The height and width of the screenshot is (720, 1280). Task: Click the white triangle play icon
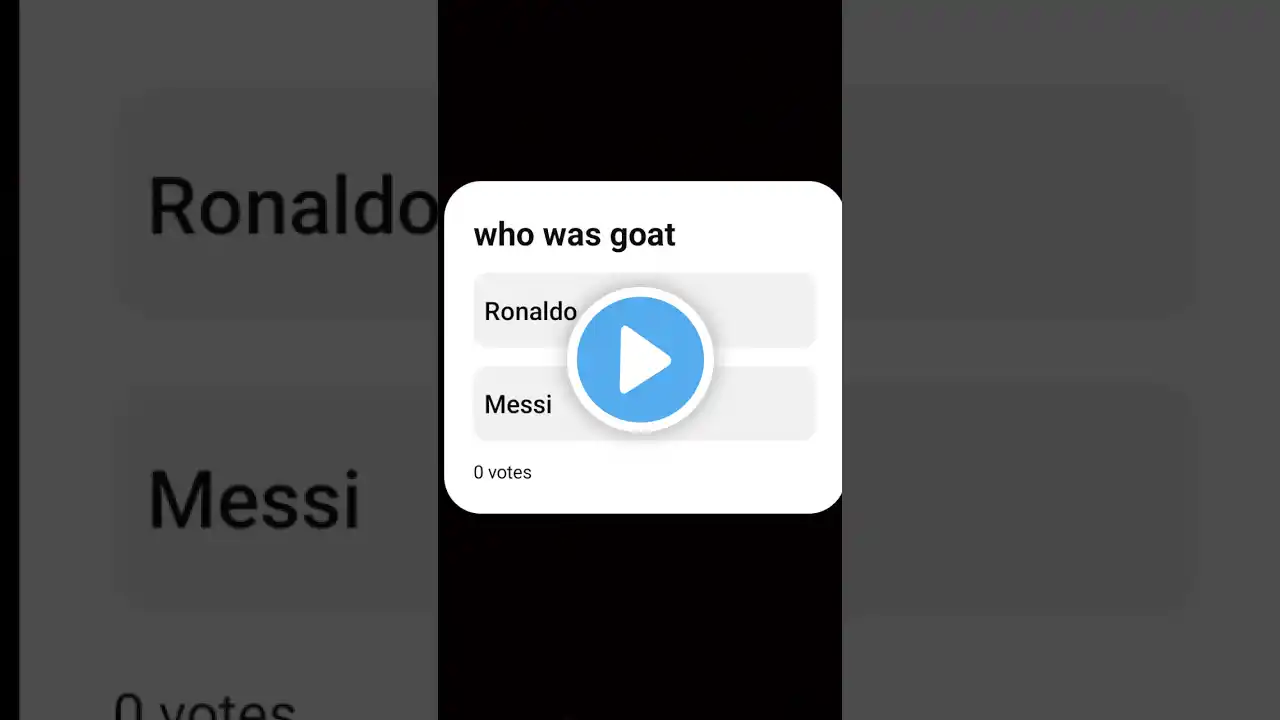coord(645,360)
